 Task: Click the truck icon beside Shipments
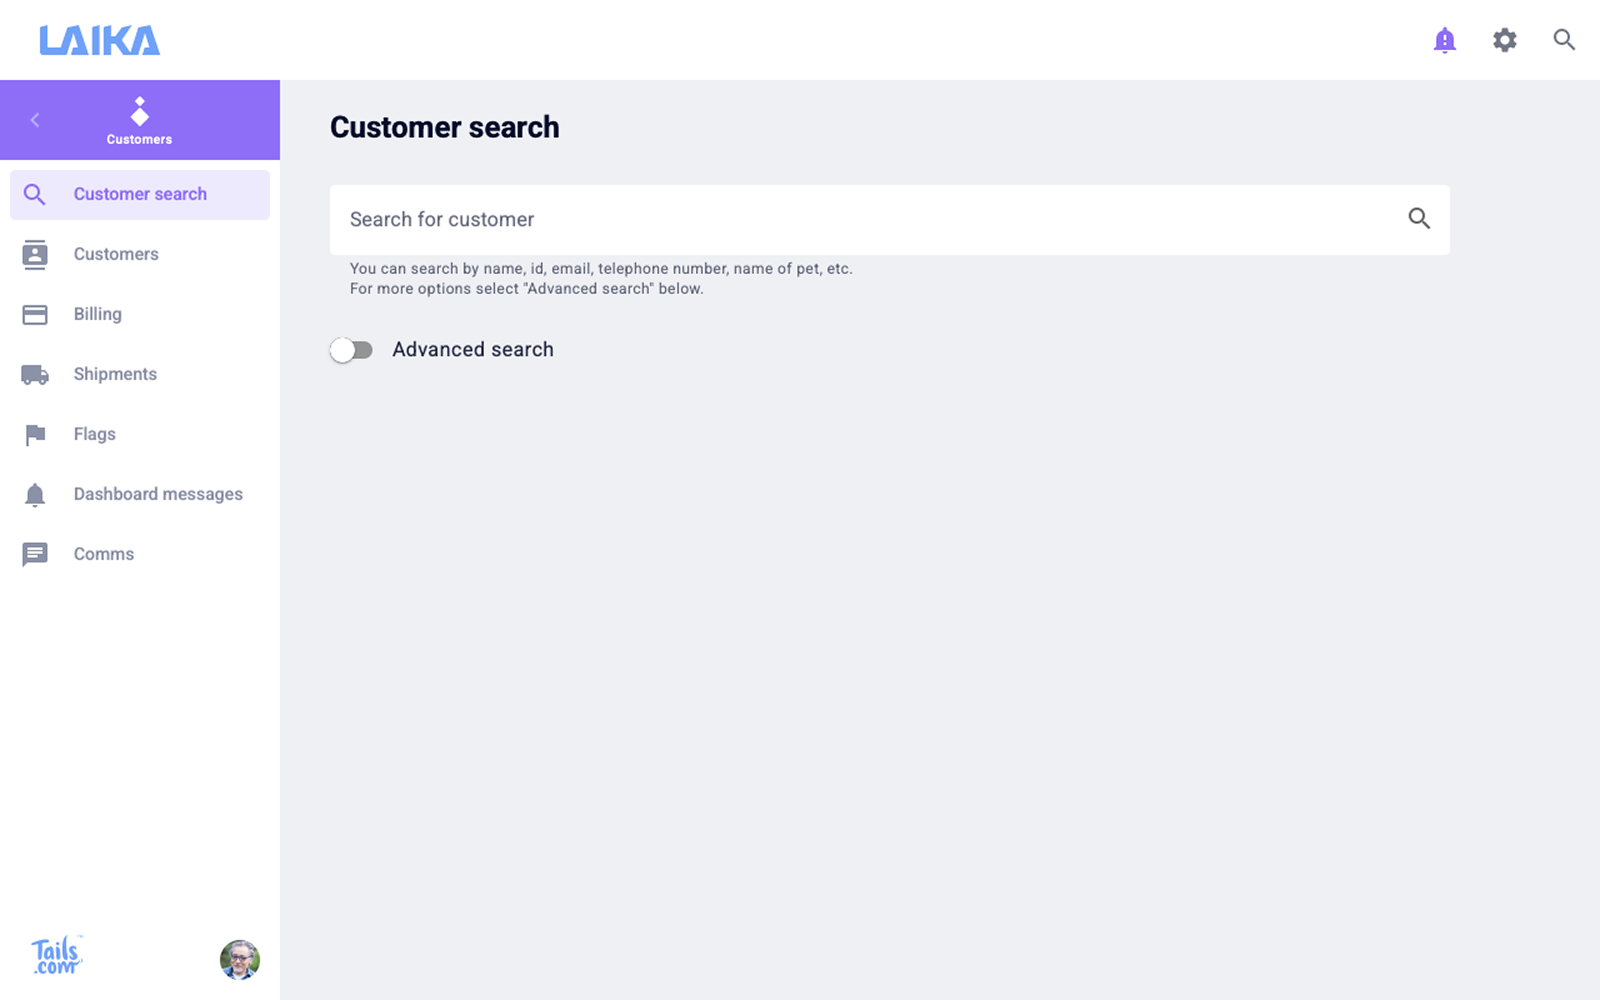35,375
